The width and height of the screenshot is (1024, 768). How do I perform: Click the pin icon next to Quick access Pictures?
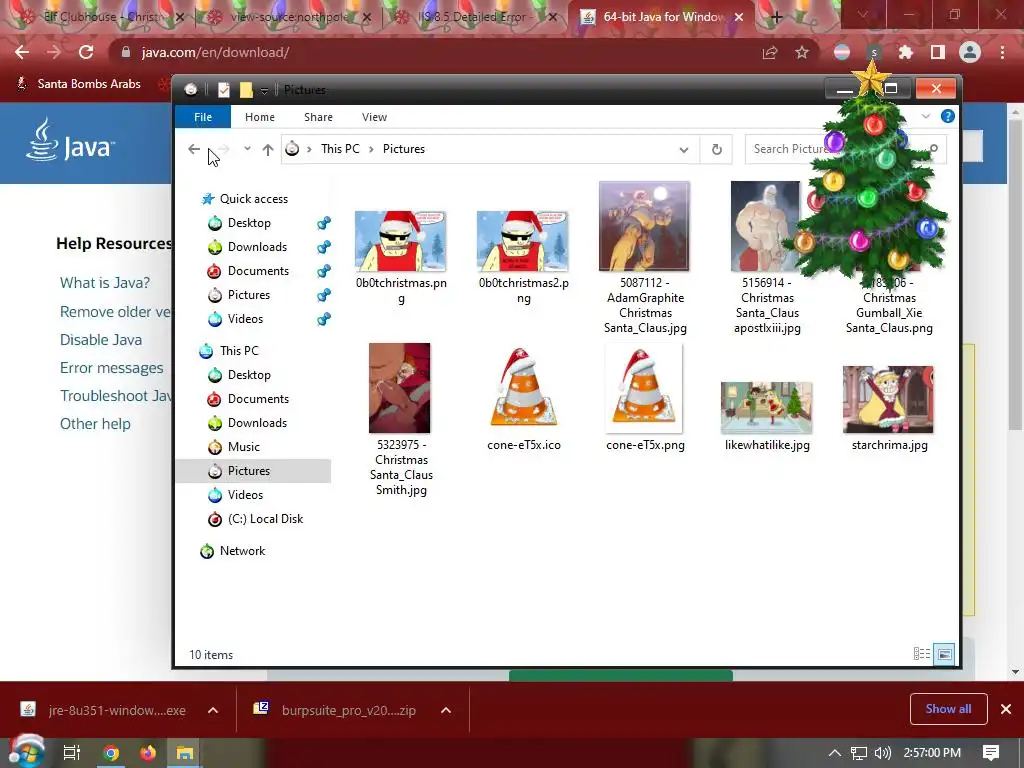324,295
